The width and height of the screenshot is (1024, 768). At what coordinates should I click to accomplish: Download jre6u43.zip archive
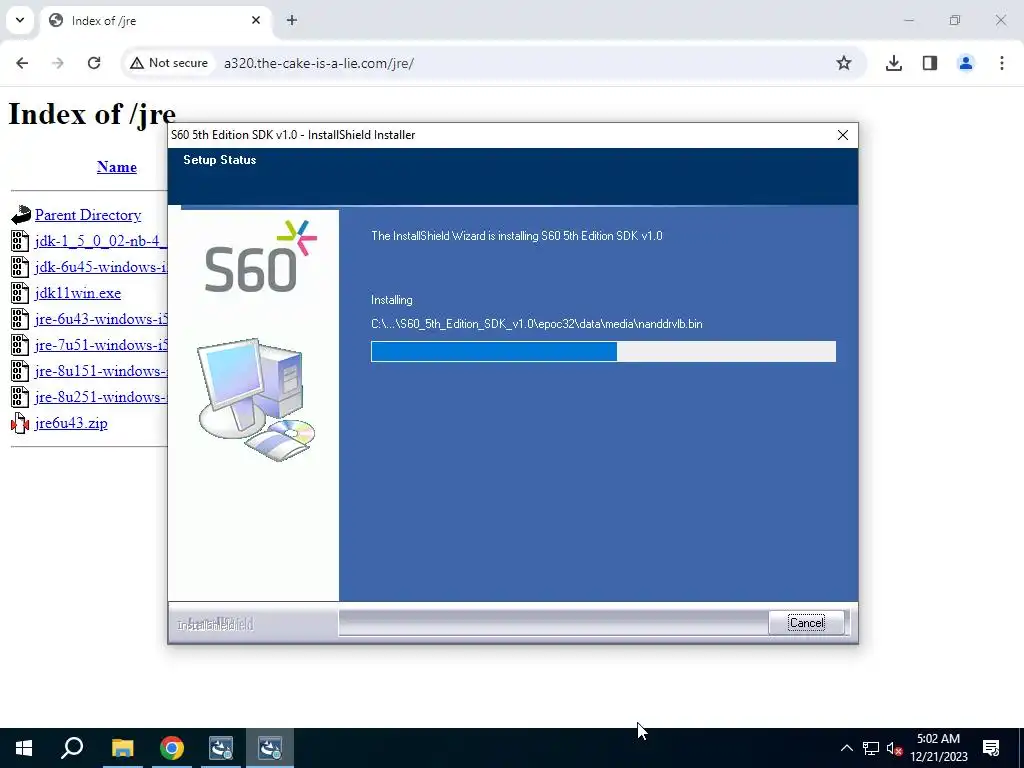point(71,423)
